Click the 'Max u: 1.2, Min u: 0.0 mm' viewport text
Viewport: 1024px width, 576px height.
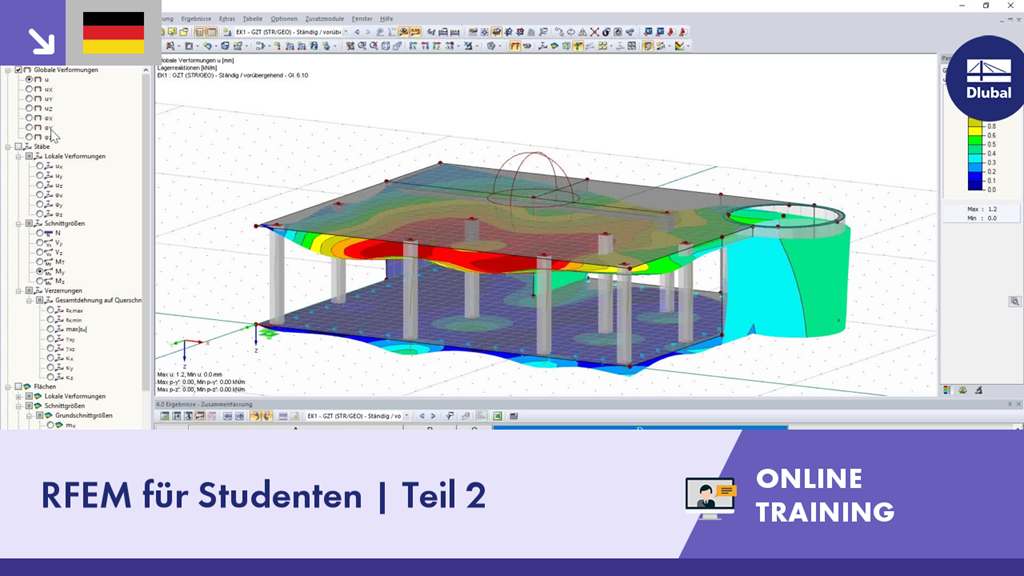(x=189, y=375)
